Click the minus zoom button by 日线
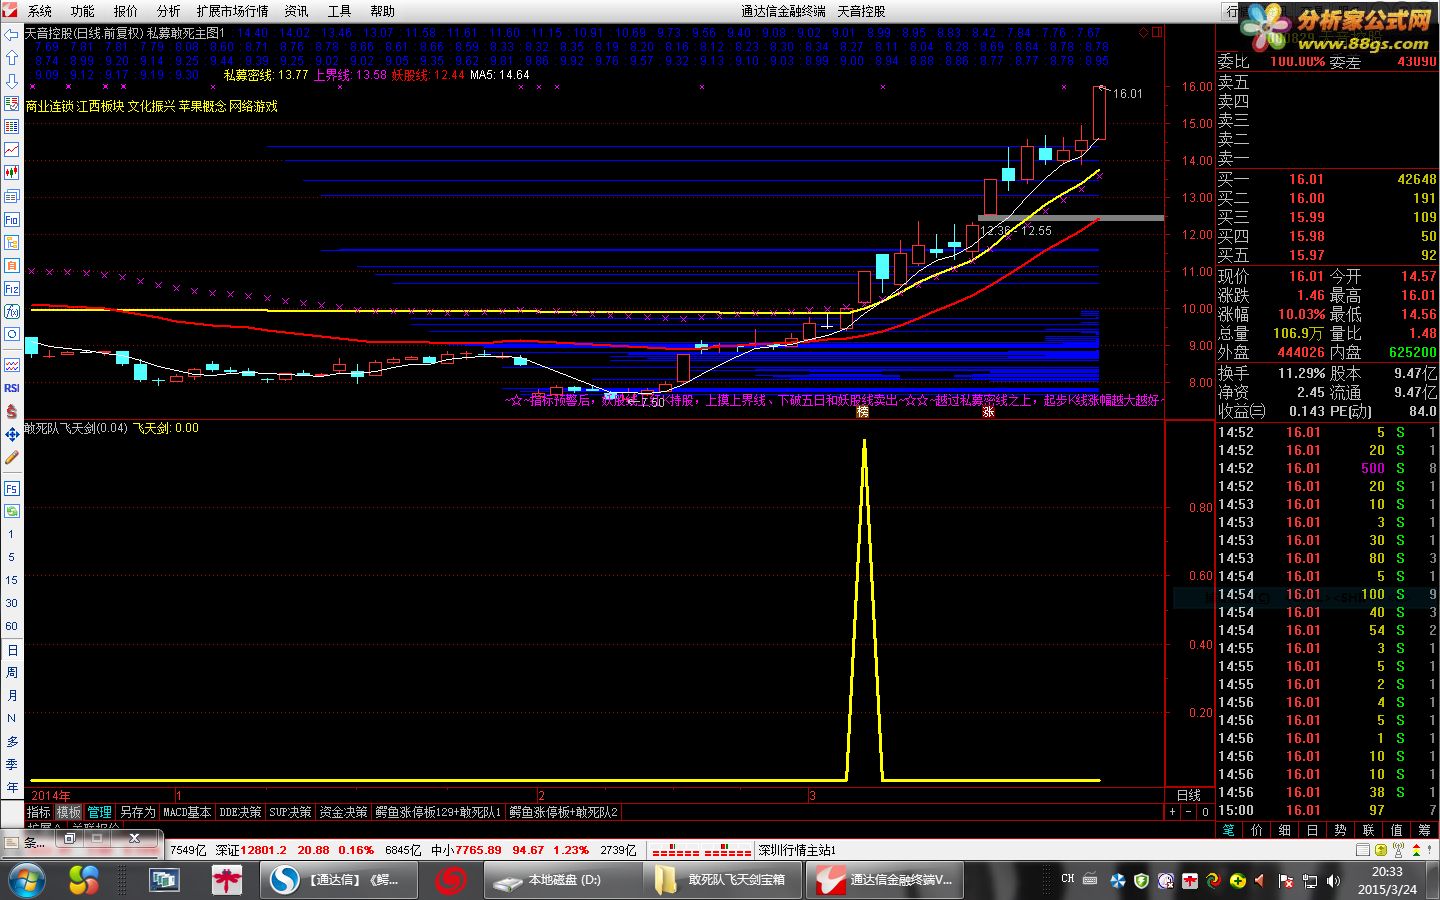The height and width of the screenshot is (900, 1440). 1189,812
